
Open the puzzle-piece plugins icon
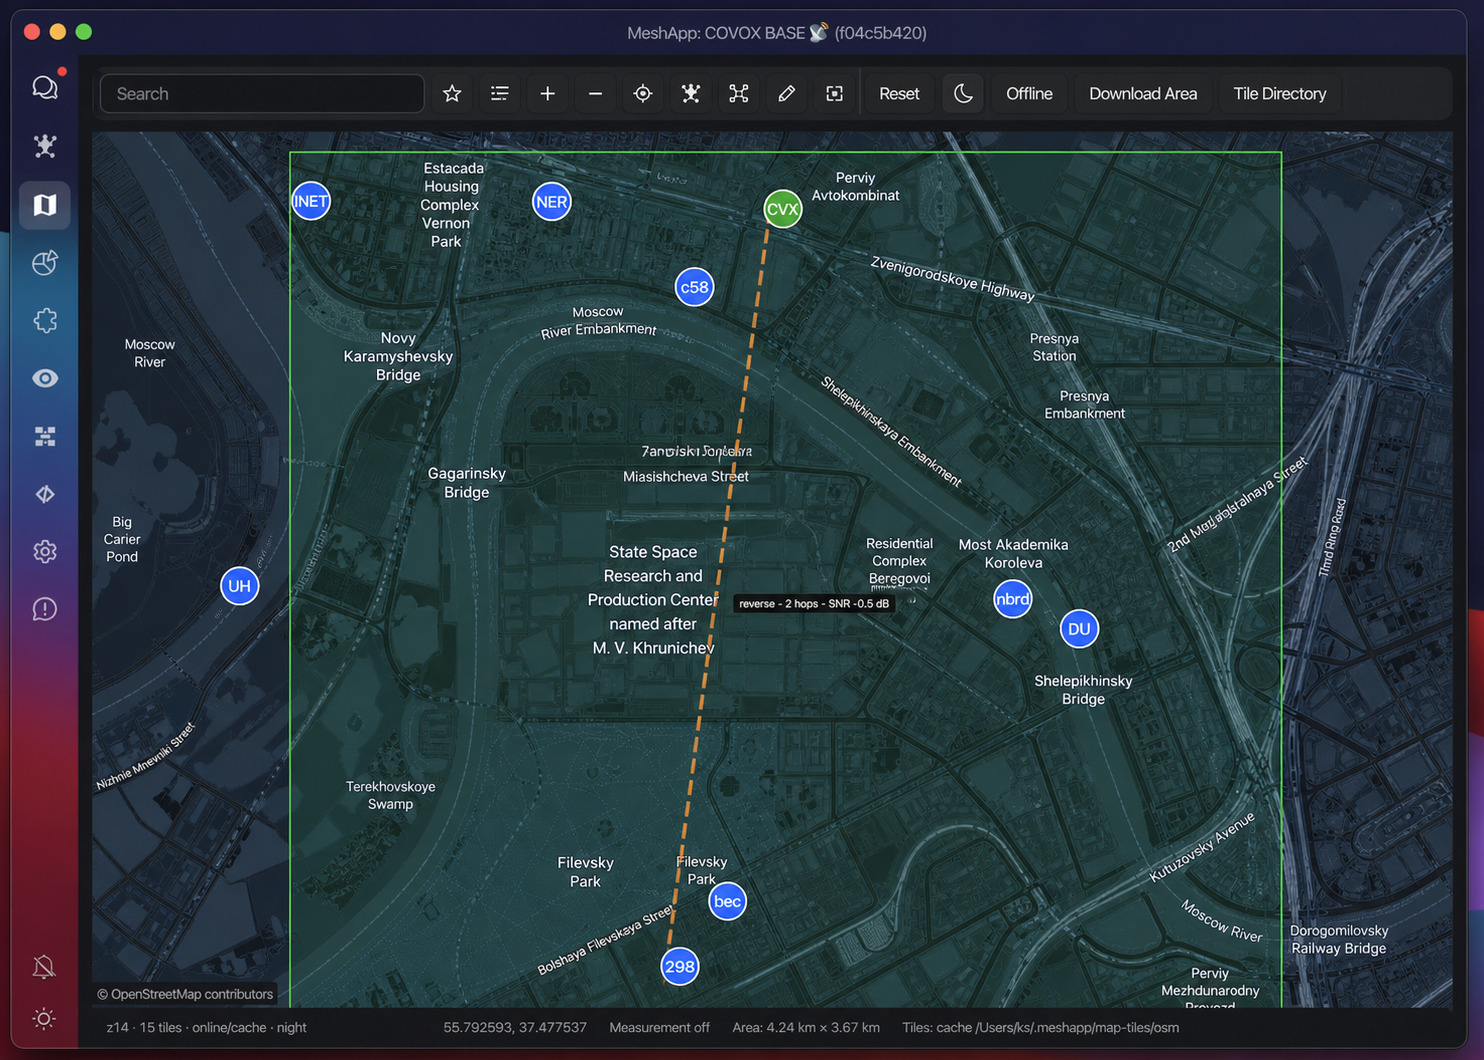[45, 321]
